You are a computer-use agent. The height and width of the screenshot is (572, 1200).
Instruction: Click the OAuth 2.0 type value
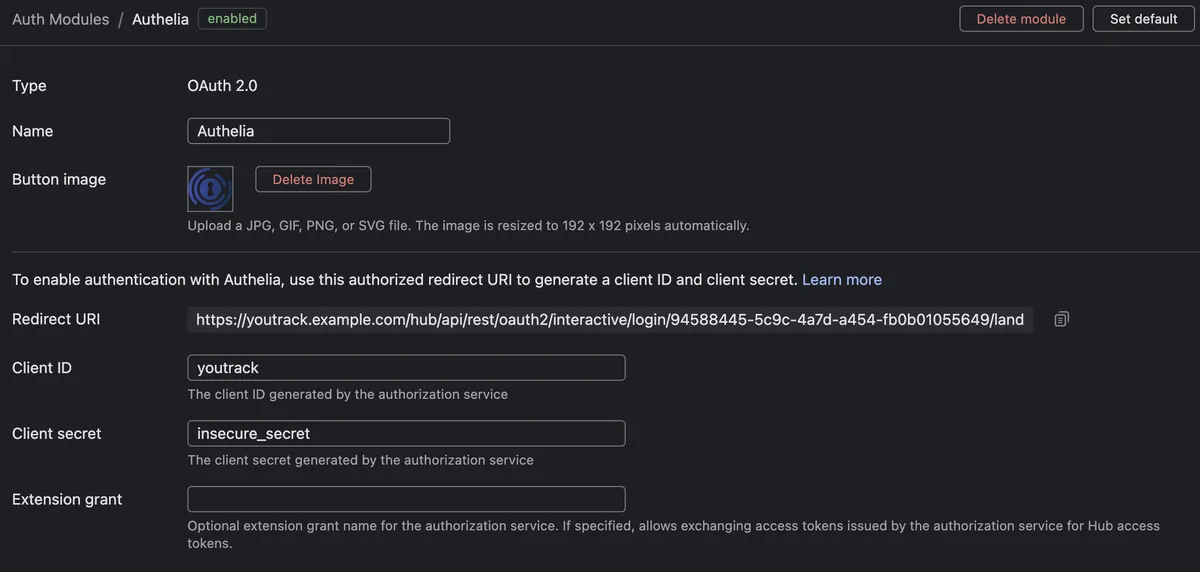222,86
